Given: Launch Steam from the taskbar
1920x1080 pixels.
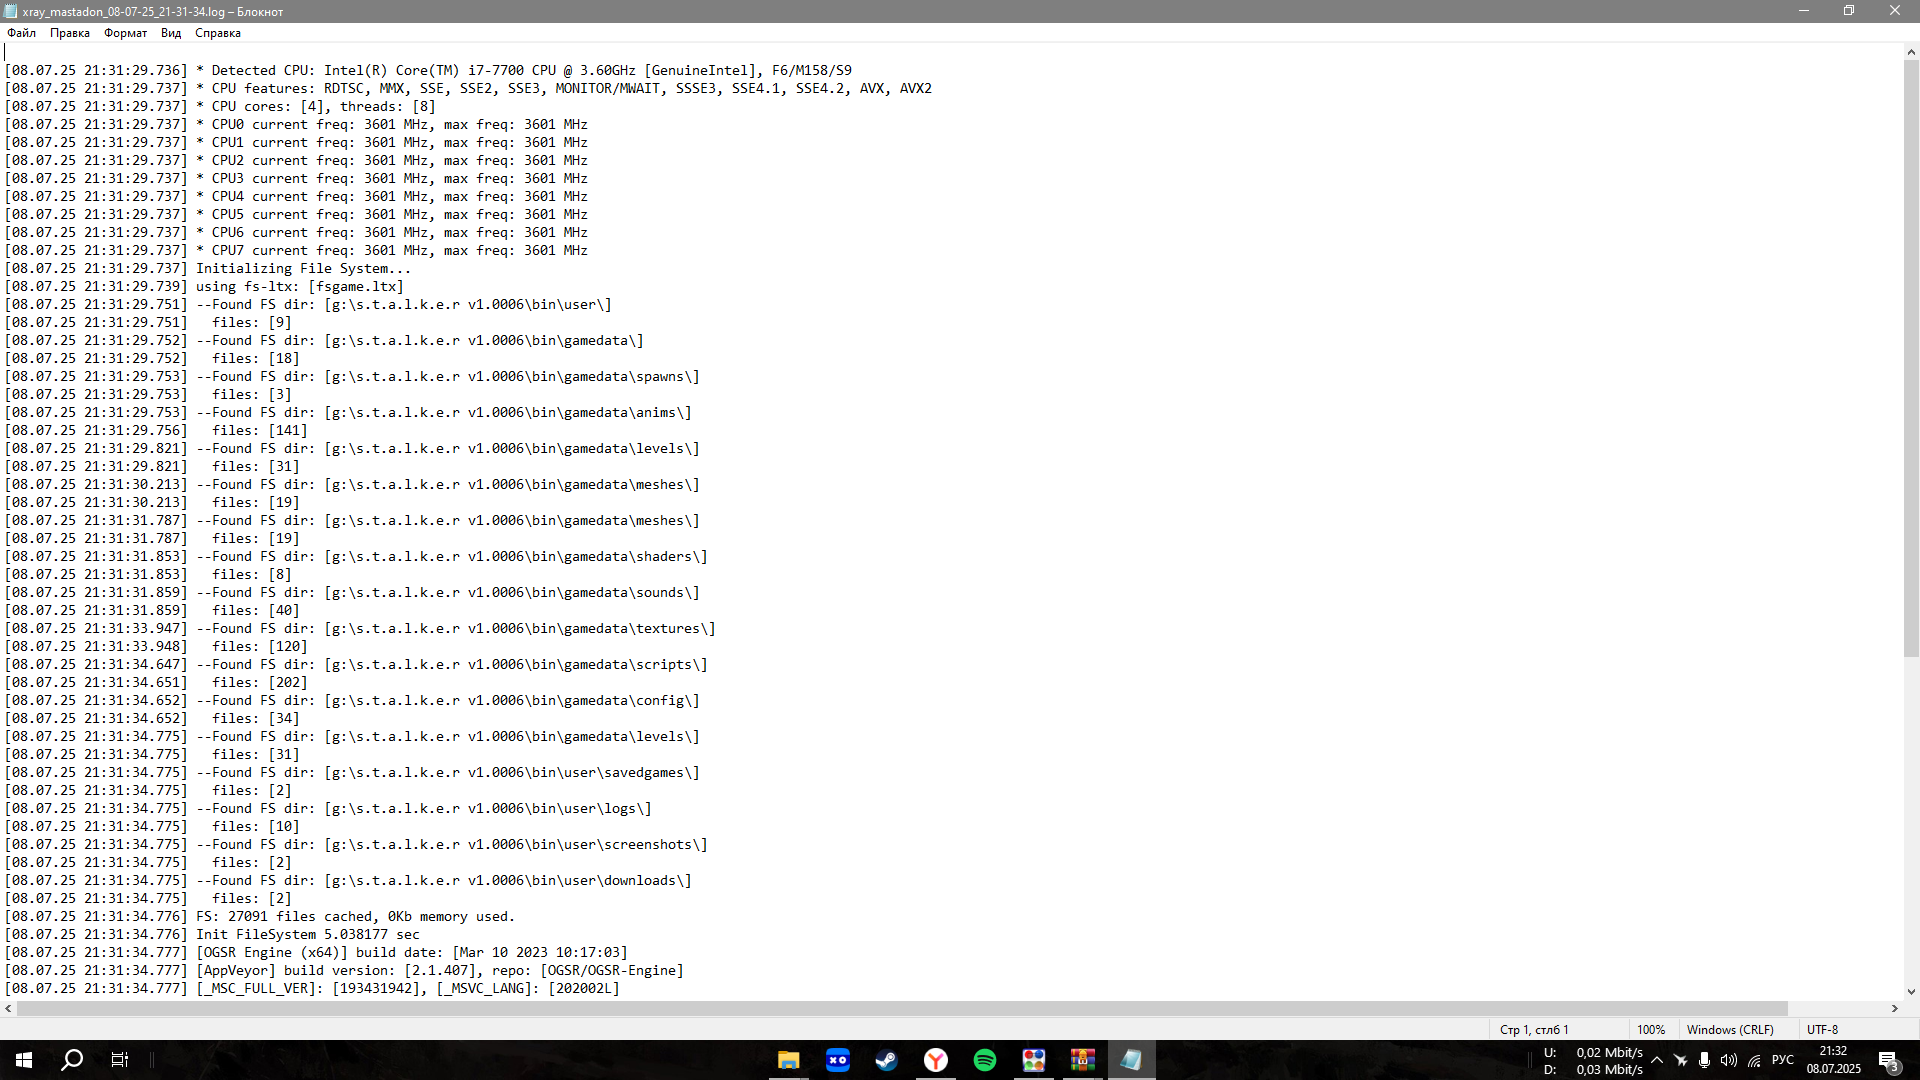Looking at the screenshot, I should click(887, 1060).
